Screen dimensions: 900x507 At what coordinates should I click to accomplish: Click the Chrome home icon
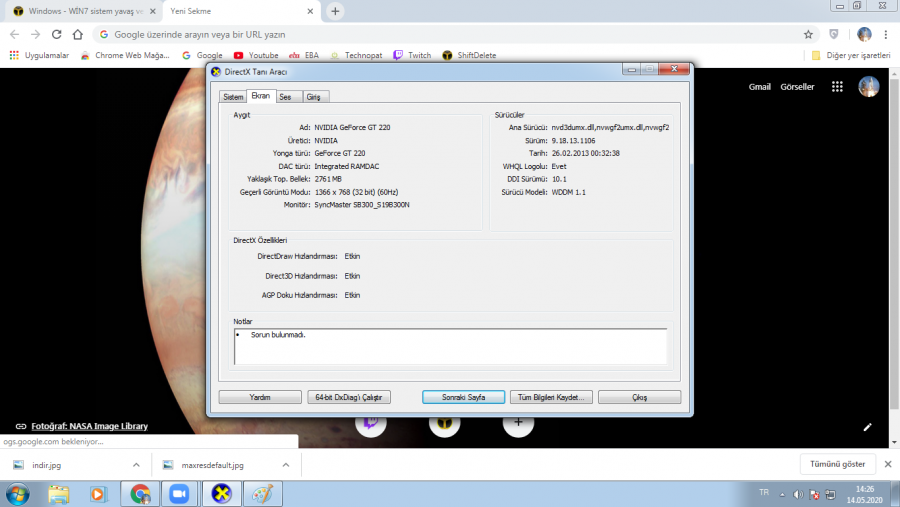tap(77, 34)
